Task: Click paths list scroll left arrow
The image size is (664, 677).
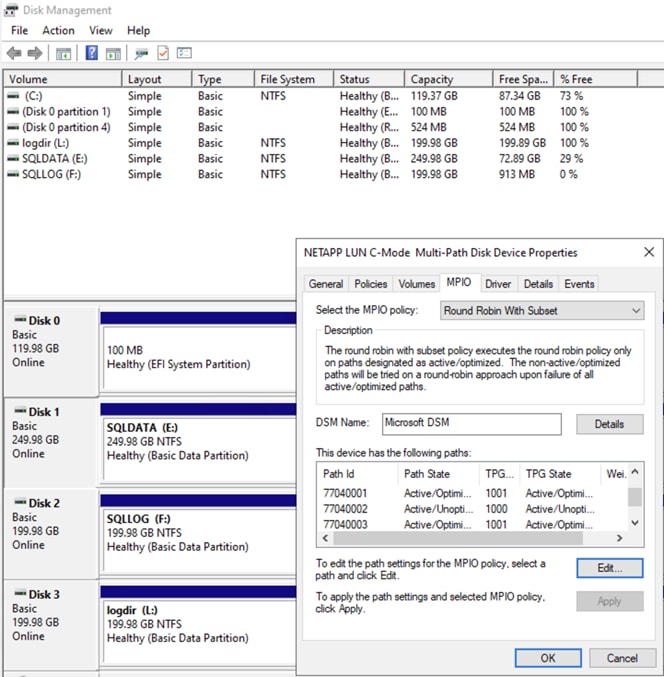Action: [x=326, y=538]
